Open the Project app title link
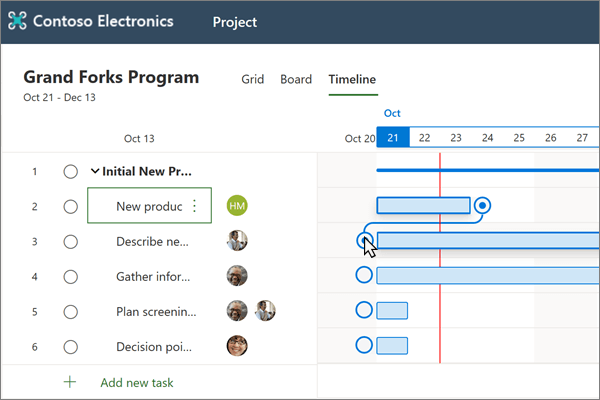 tap(235, 22)
